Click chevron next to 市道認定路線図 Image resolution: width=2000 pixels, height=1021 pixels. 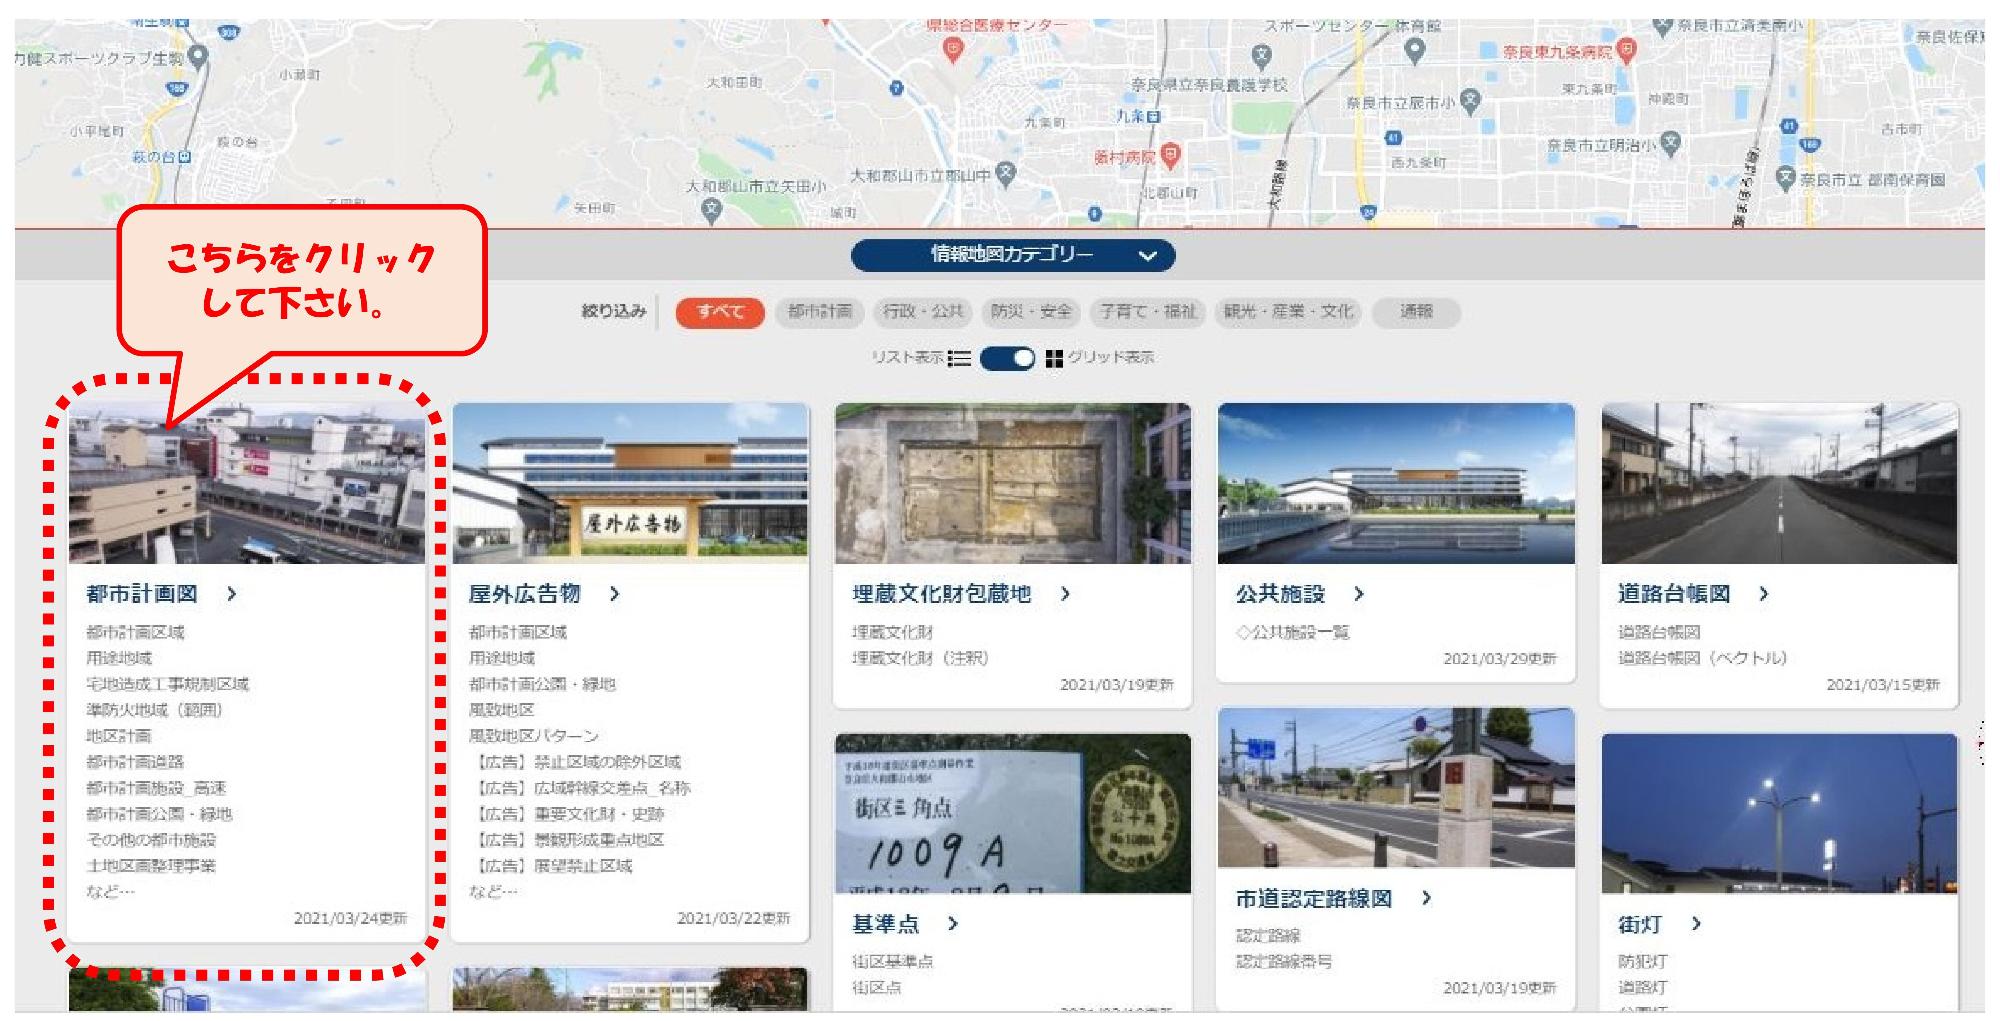(x=1426, y=899)
